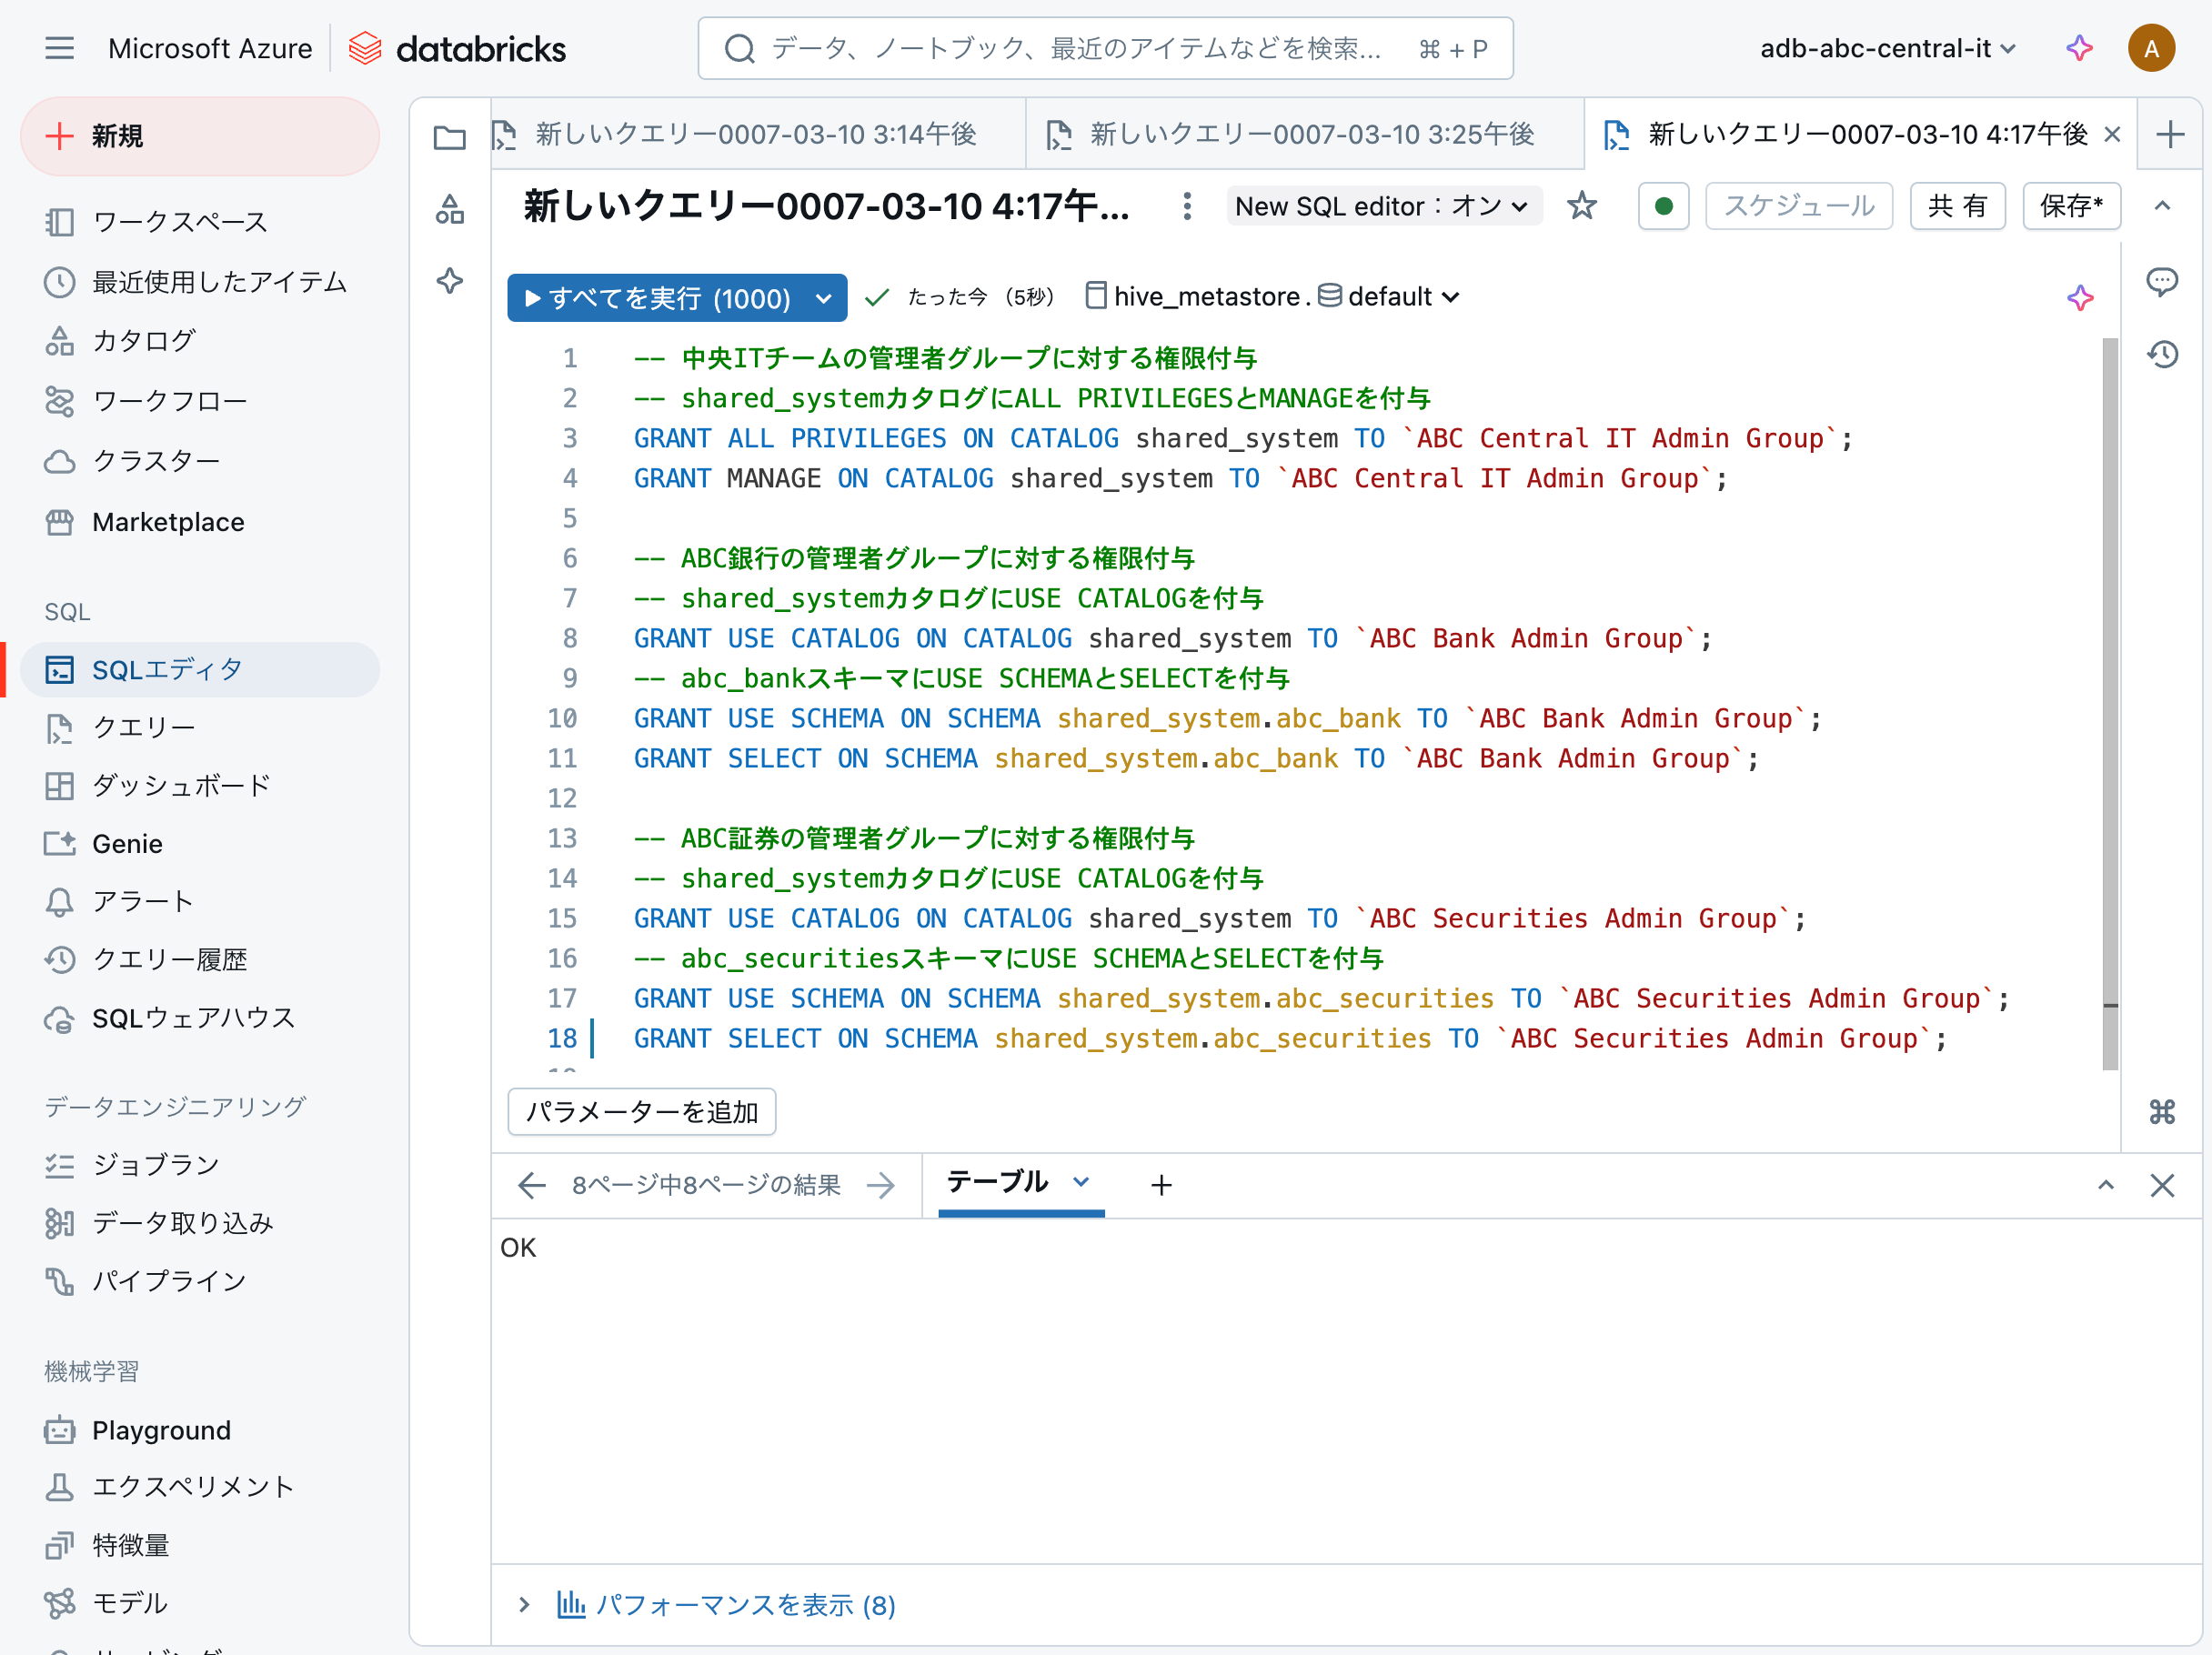Click the パラメーターを追加 button
This screenshot has width=2212, height=1655.
(641, 1111)
